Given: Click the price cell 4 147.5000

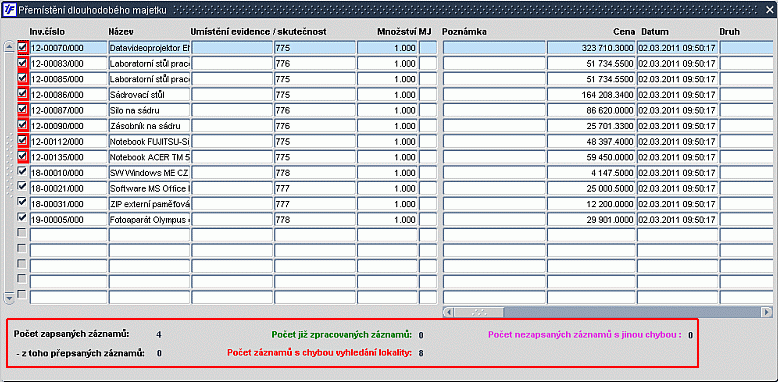Looking at the screenshot, I should [591, 173].
